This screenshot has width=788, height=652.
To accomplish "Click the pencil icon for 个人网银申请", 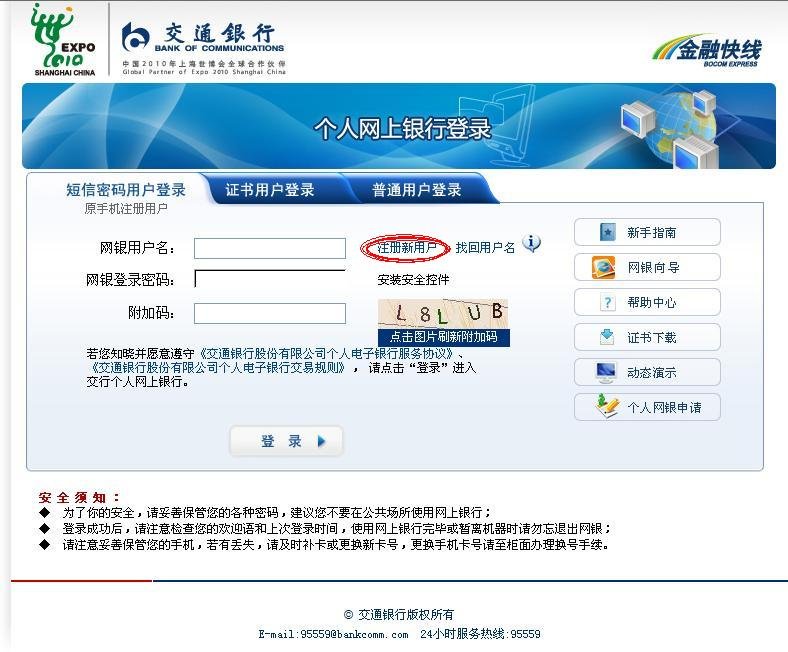I will point(607,406).
